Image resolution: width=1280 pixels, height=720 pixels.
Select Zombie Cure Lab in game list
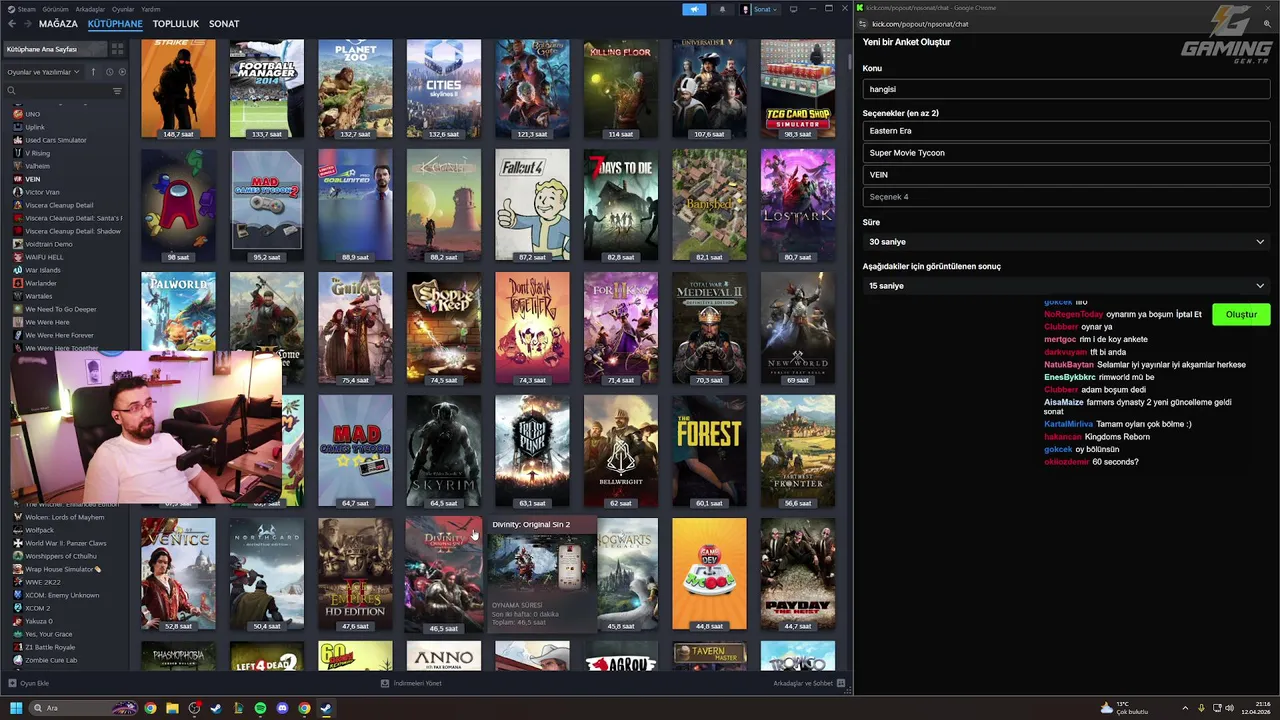50,660
